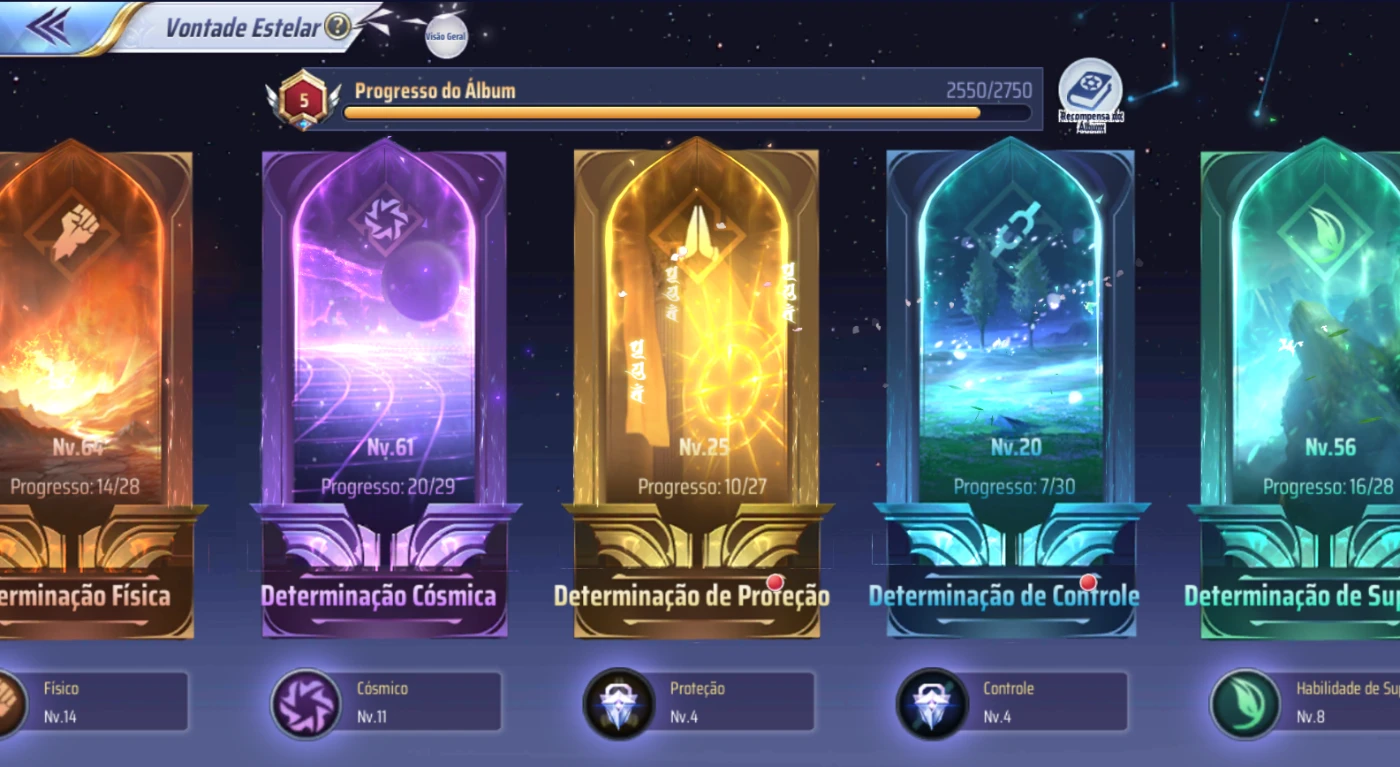Open the green Determinação de Suporte card

(x=1298, y=390)
